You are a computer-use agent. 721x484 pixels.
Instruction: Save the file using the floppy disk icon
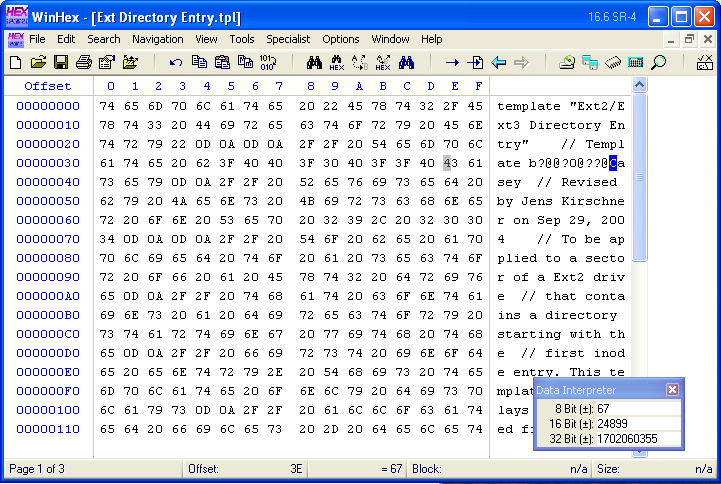(x=60, y=62)
